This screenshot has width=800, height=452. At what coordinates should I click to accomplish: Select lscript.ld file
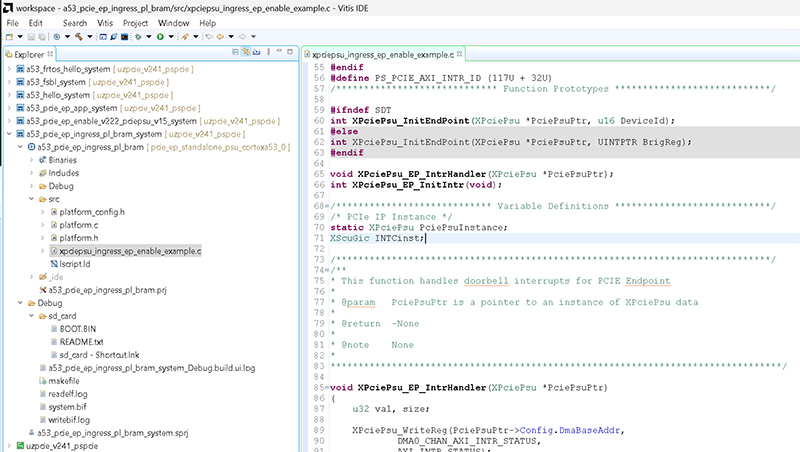coord(74,264)
